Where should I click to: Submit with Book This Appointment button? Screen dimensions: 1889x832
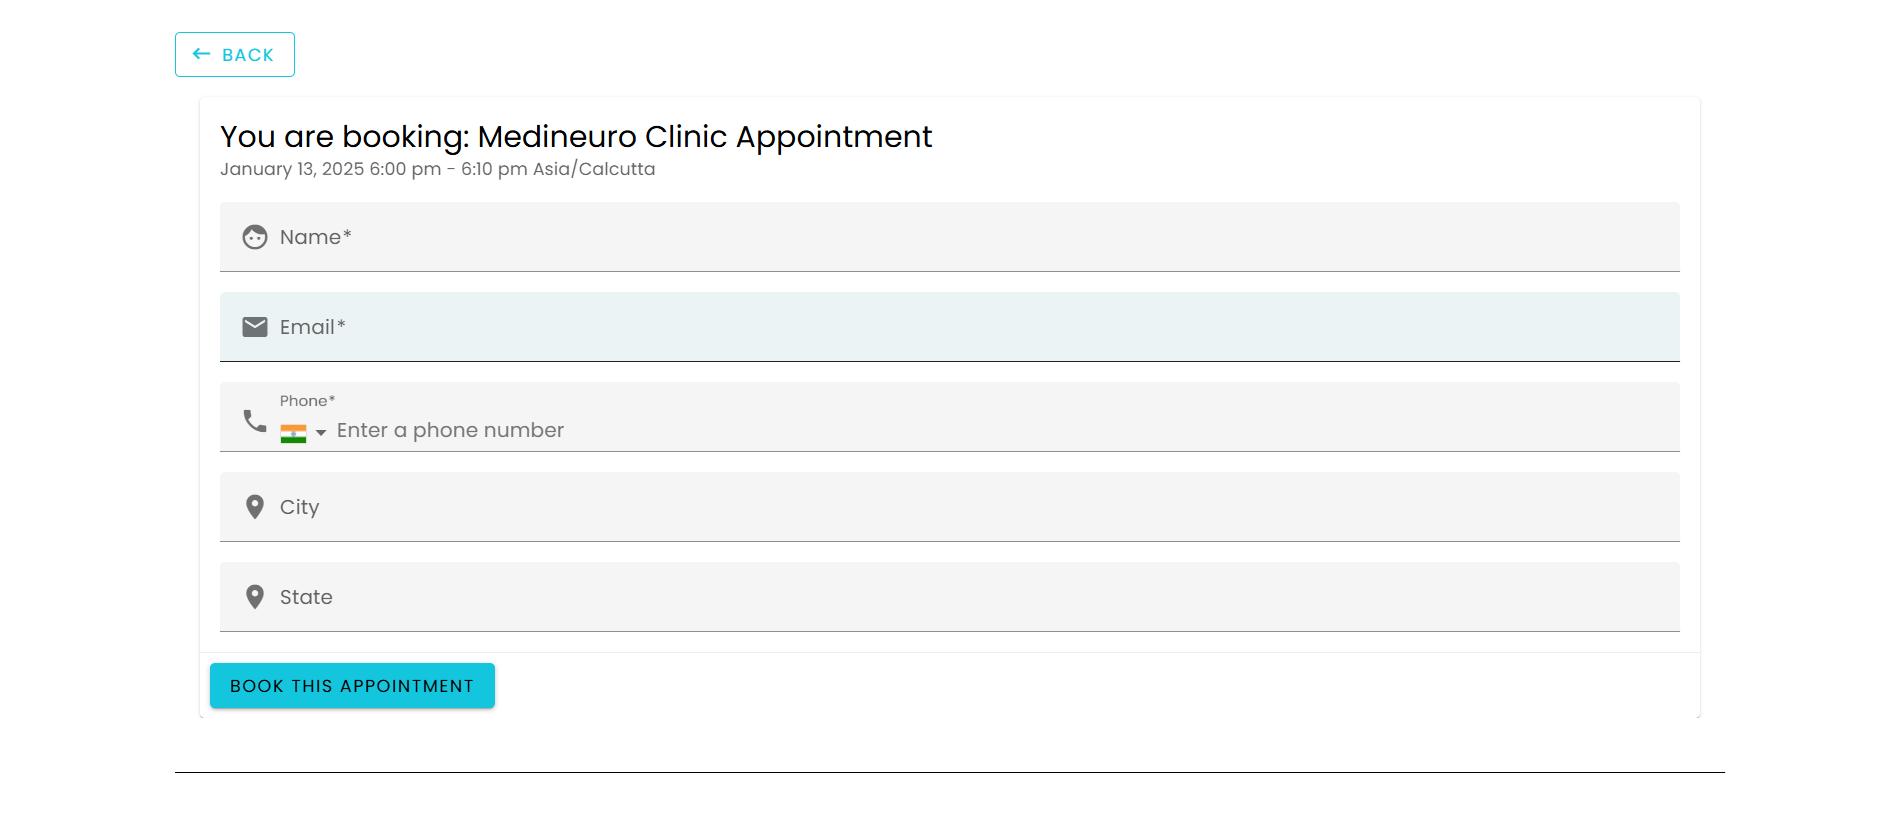pyautogui.click(x=352, y=686)
